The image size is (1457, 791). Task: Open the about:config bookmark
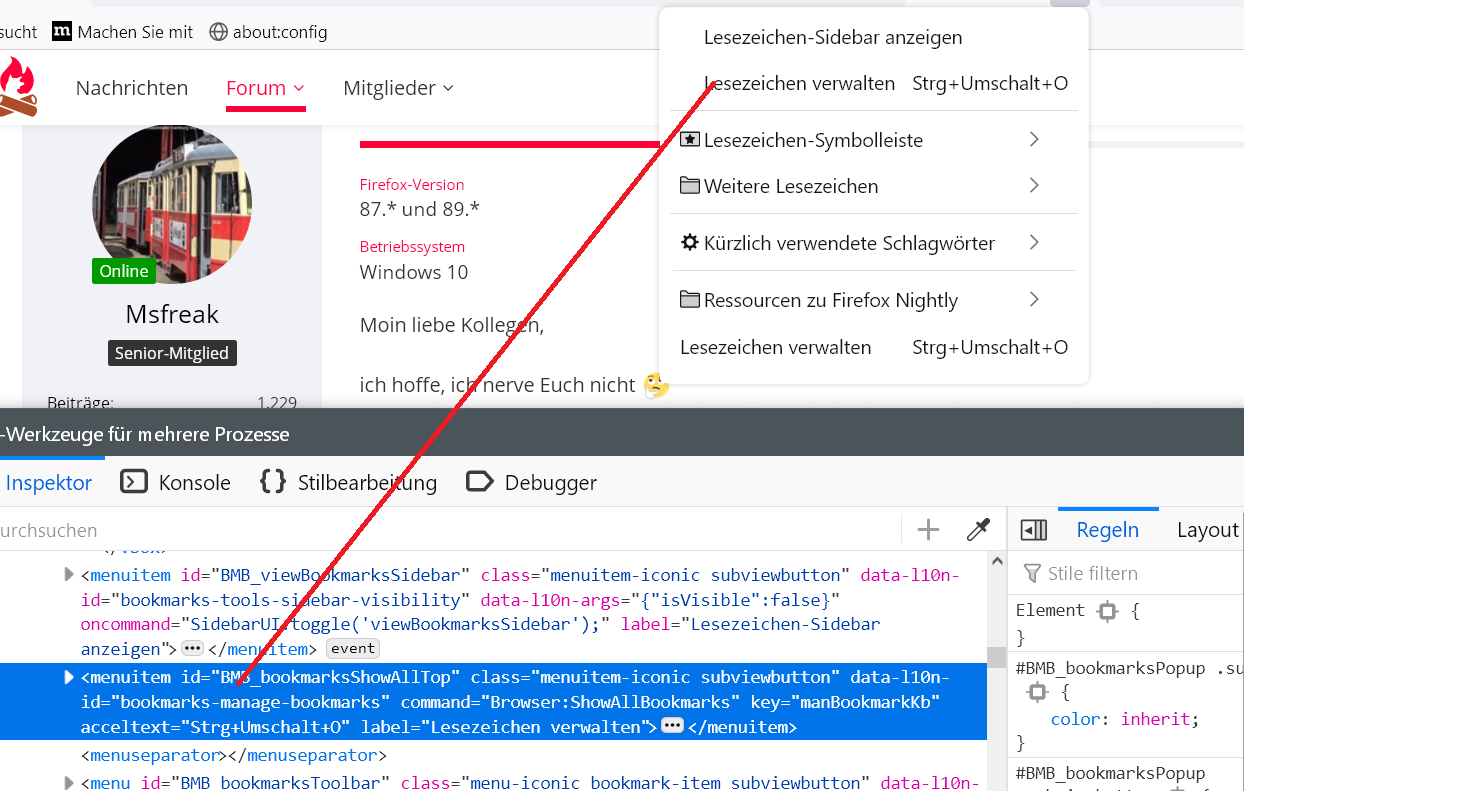click(x=268, y=32)
